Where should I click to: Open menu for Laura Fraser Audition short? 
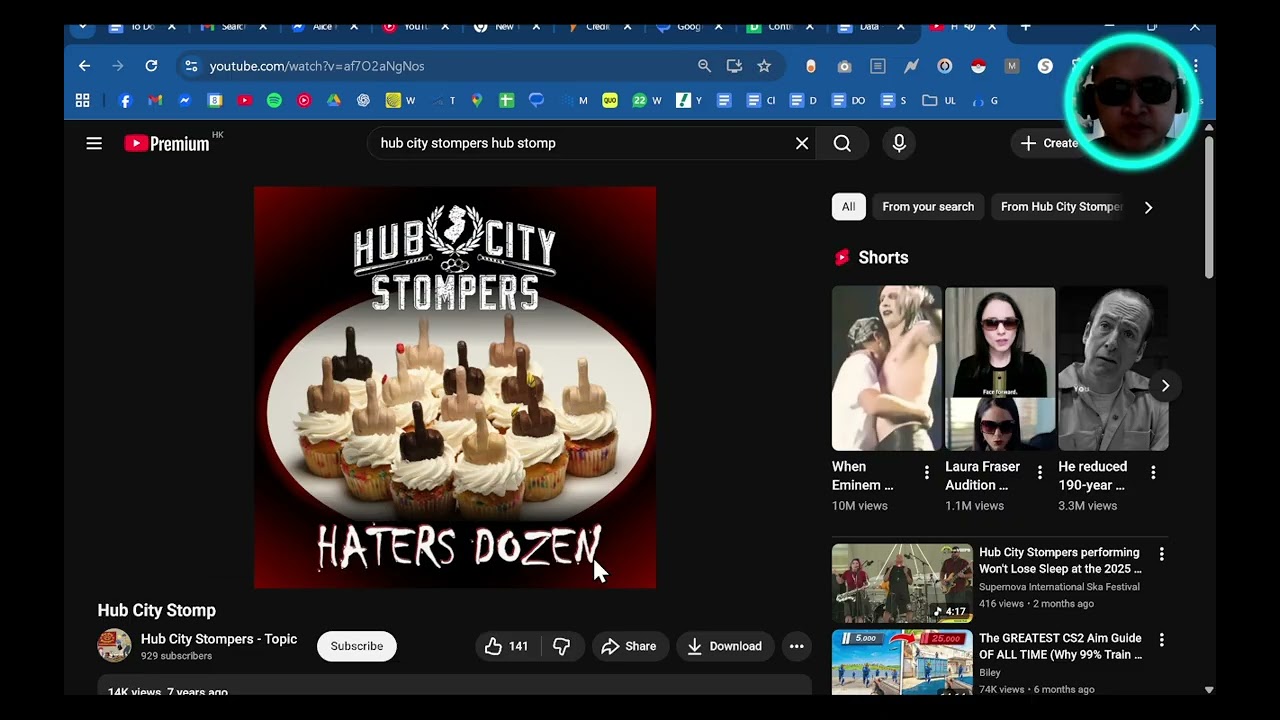pyautogui.click(x=1040, y=472)
